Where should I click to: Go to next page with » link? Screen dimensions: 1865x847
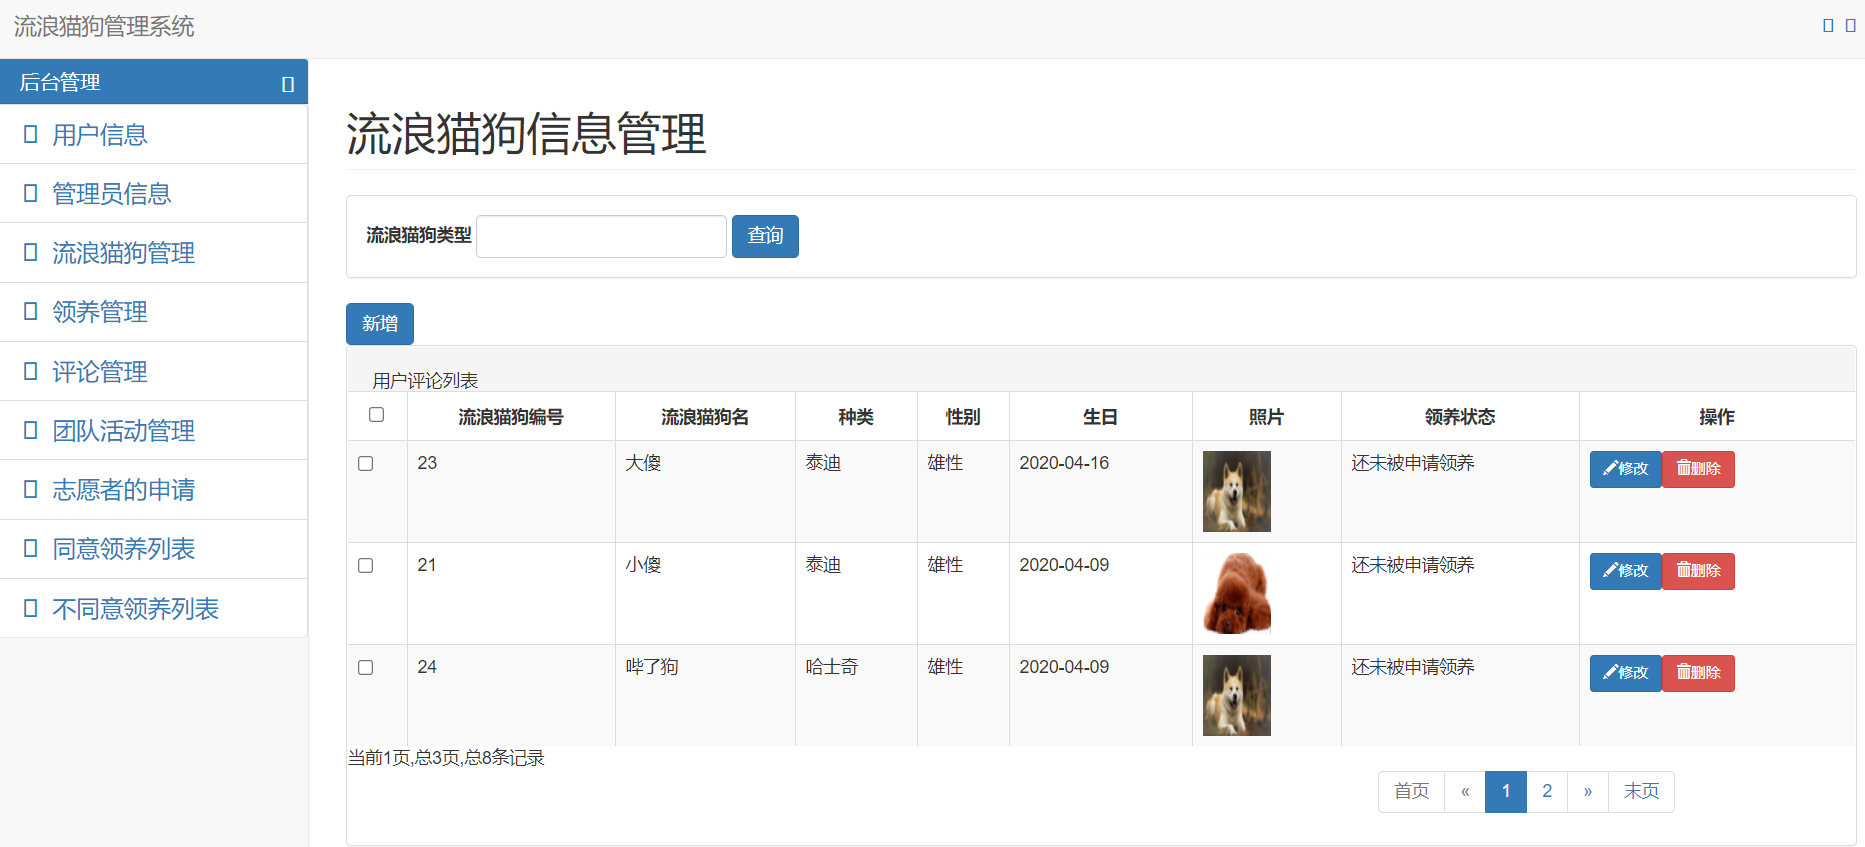(x=1588, y=792)
